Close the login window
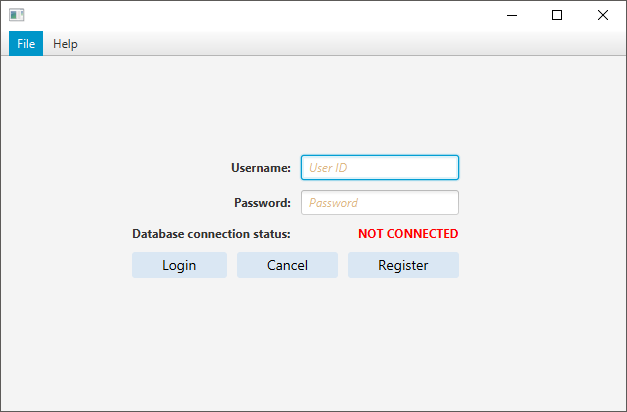Screen dimensions: 627x412 tap(603, 15)
